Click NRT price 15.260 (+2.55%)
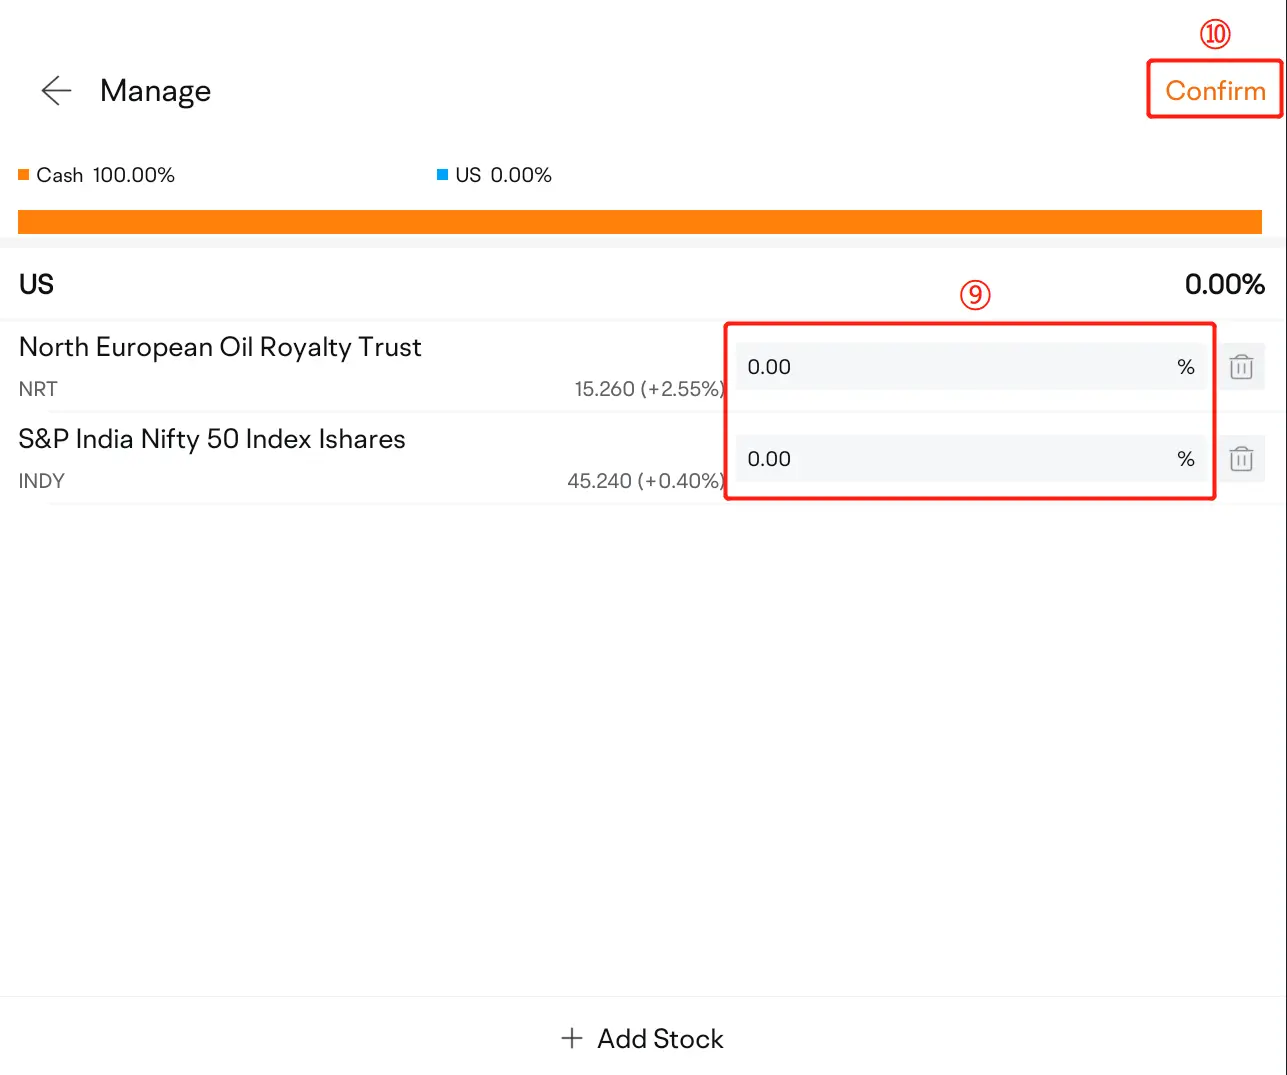 (x=650, y=389)
